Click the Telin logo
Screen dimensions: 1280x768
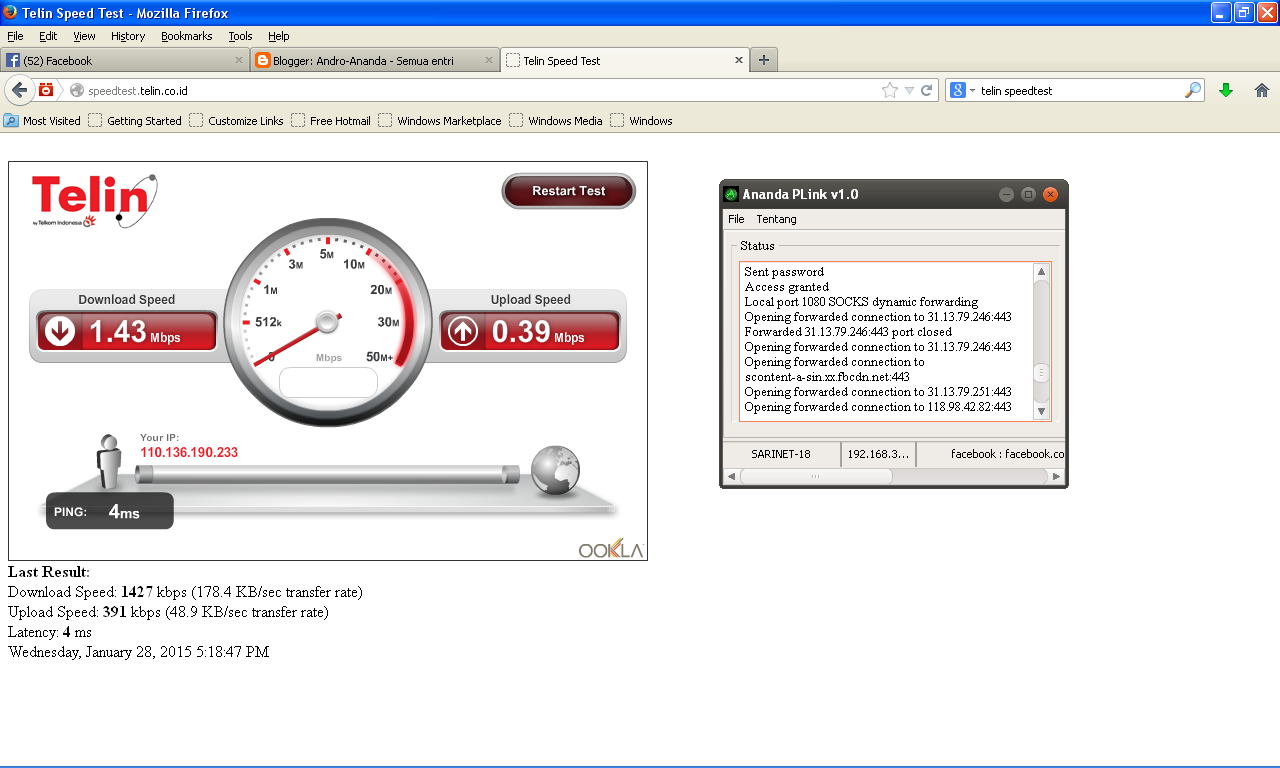pos(94,200)
